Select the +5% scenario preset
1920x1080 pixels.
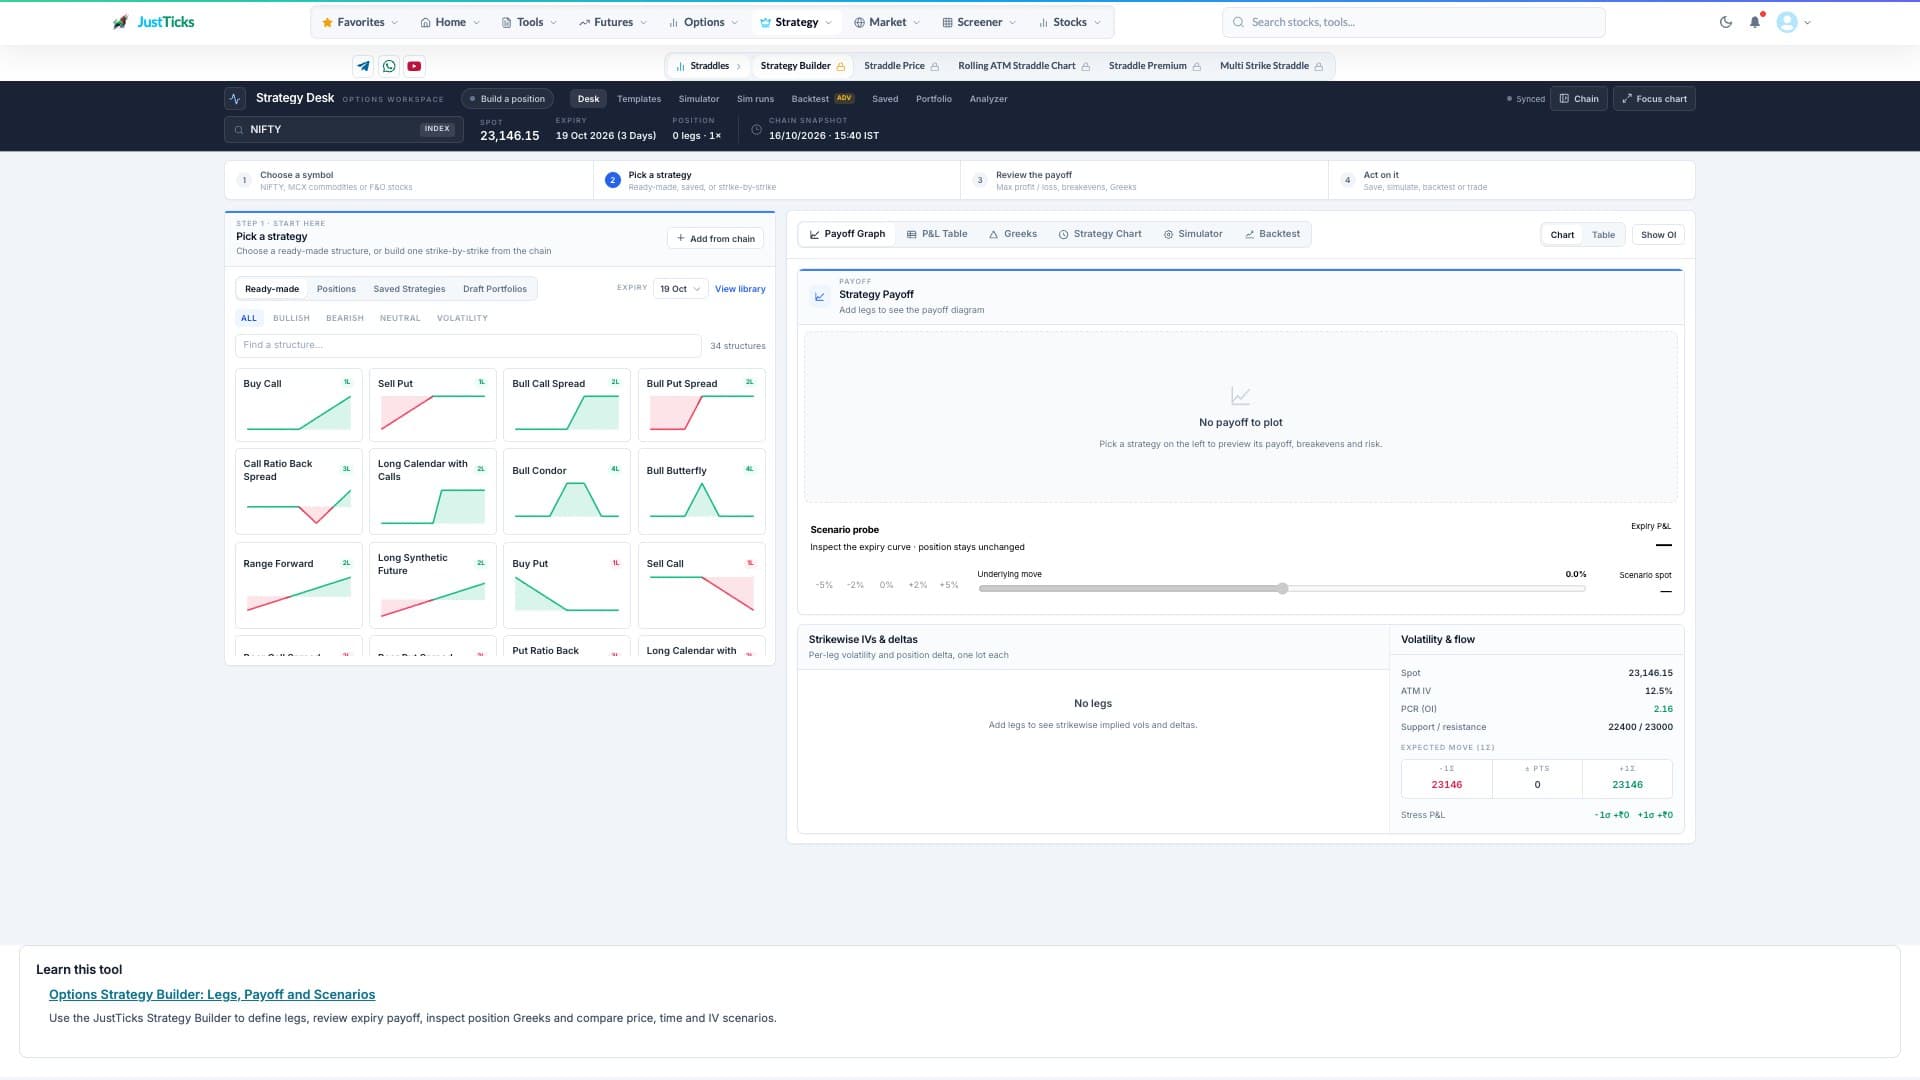point(949,585)
